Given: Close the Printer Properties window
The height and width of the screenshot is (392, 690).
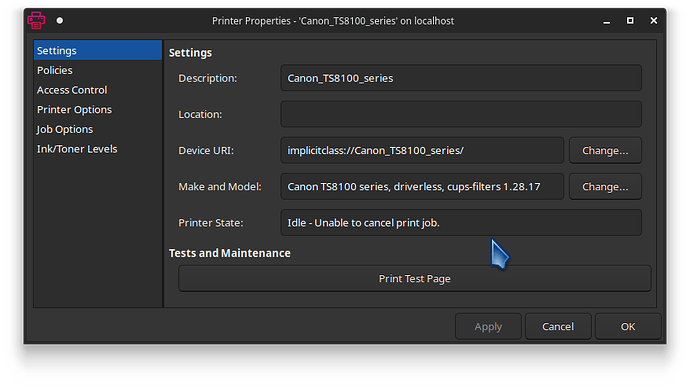Looking at the screenshot, I should (x=653, y=21).
